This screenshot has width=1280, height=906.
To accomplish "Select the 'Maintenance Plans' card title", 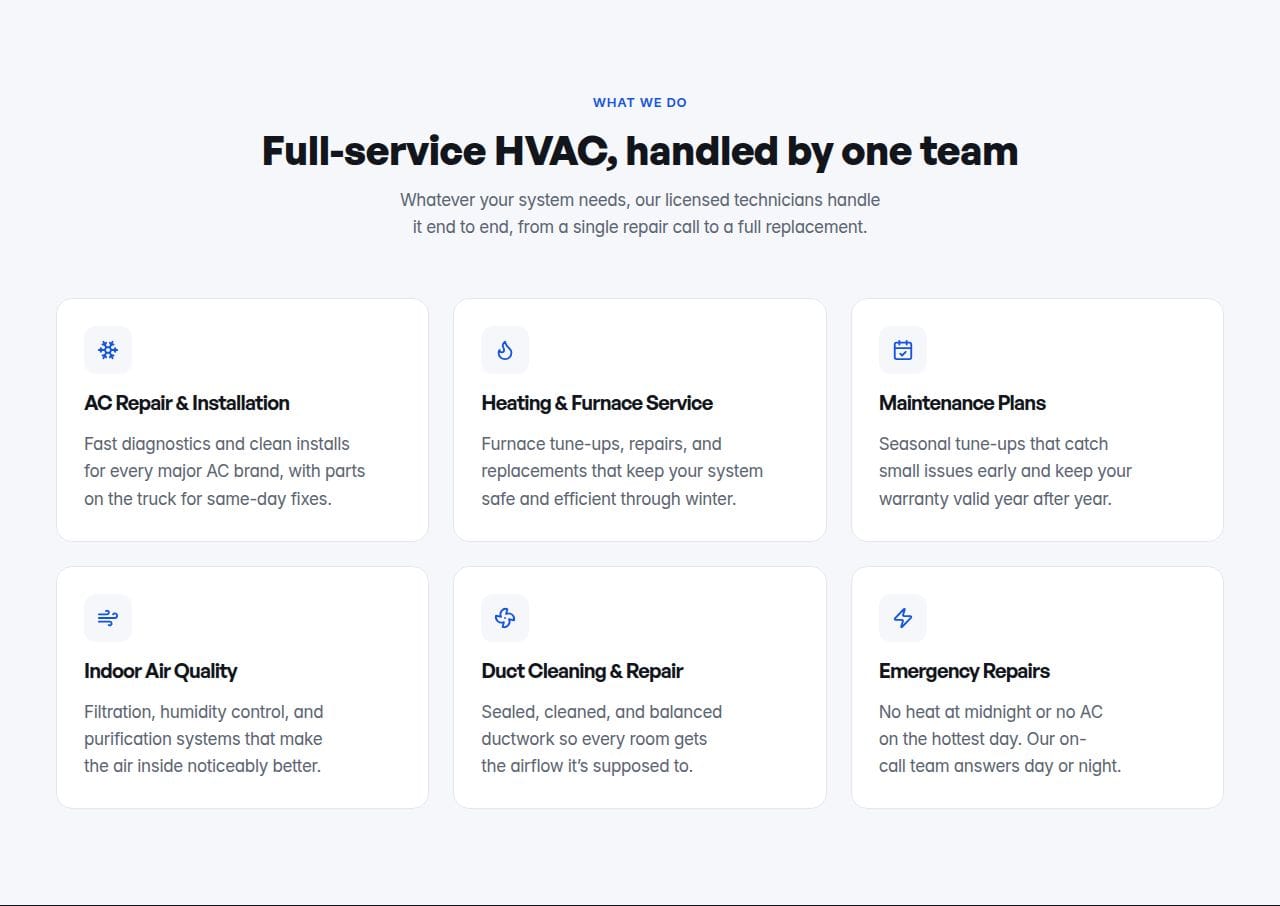I will click(x=962, y=403).
